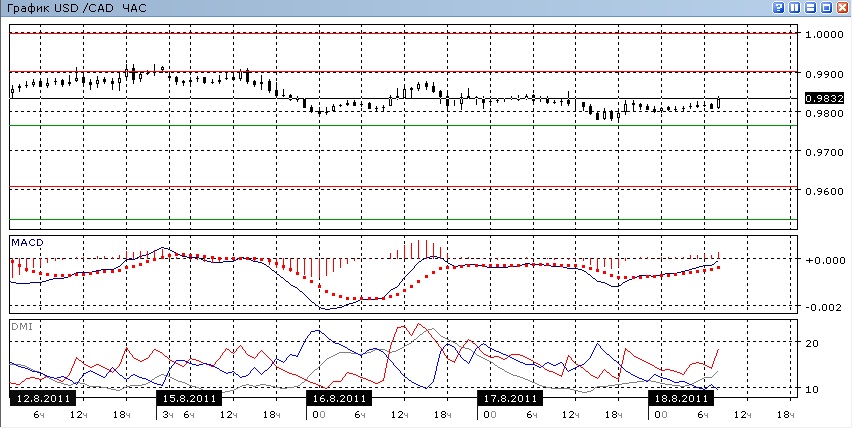Select the 18.8.2011 date marker
The image size is (852, 428).
coord(681,398)
